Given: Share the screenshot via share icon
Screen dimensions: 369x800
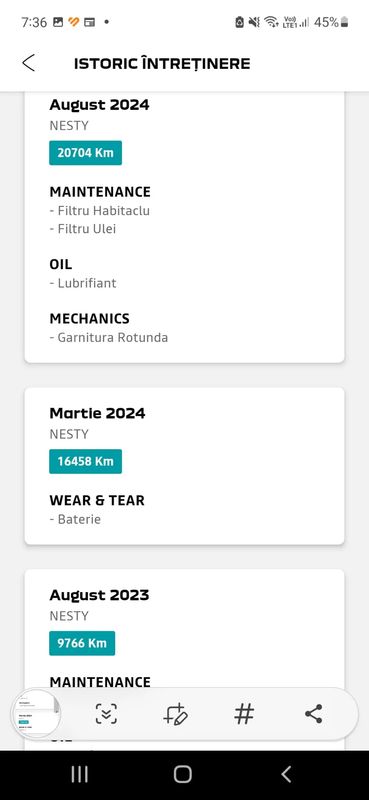Looking at the screenshot, I should pos(313,714).
